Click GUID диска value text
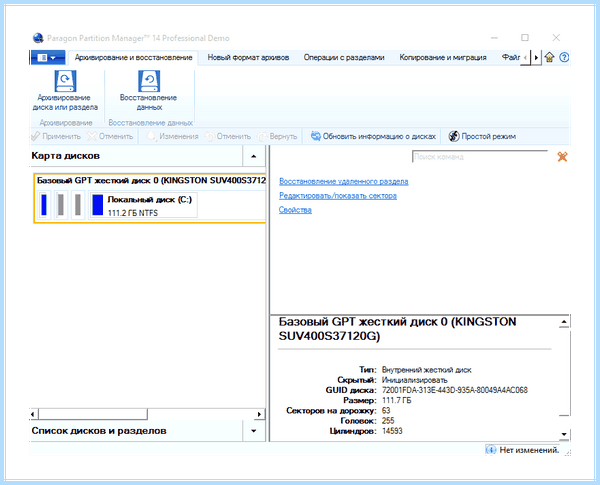Viewport: 600px width, 485px height. pyautogui.click(x=455, y=390)
